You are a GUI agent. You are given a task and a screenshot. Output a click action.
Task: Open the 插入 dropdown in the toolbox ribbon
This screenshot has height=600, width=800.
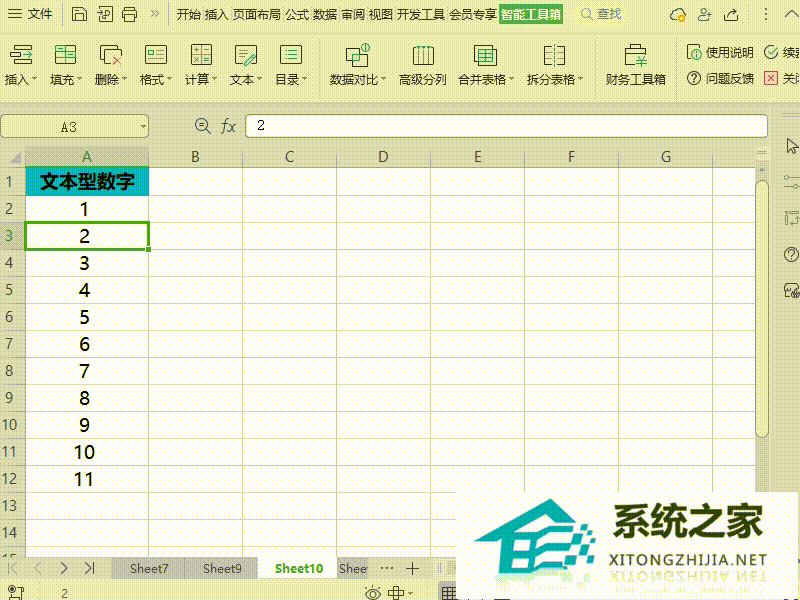point(21,65)
